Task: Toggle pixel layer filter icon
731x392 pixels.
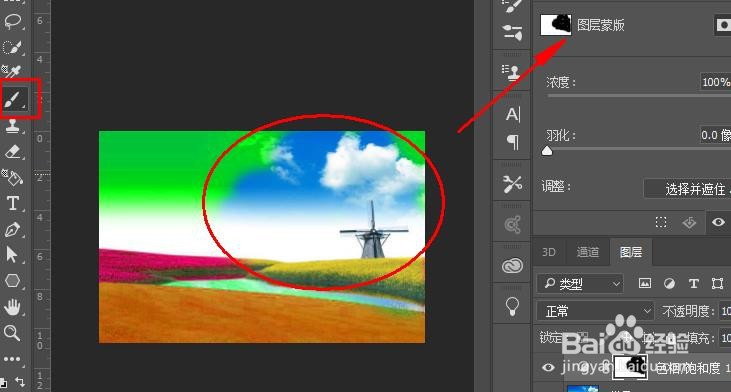Action: (645, 283)
